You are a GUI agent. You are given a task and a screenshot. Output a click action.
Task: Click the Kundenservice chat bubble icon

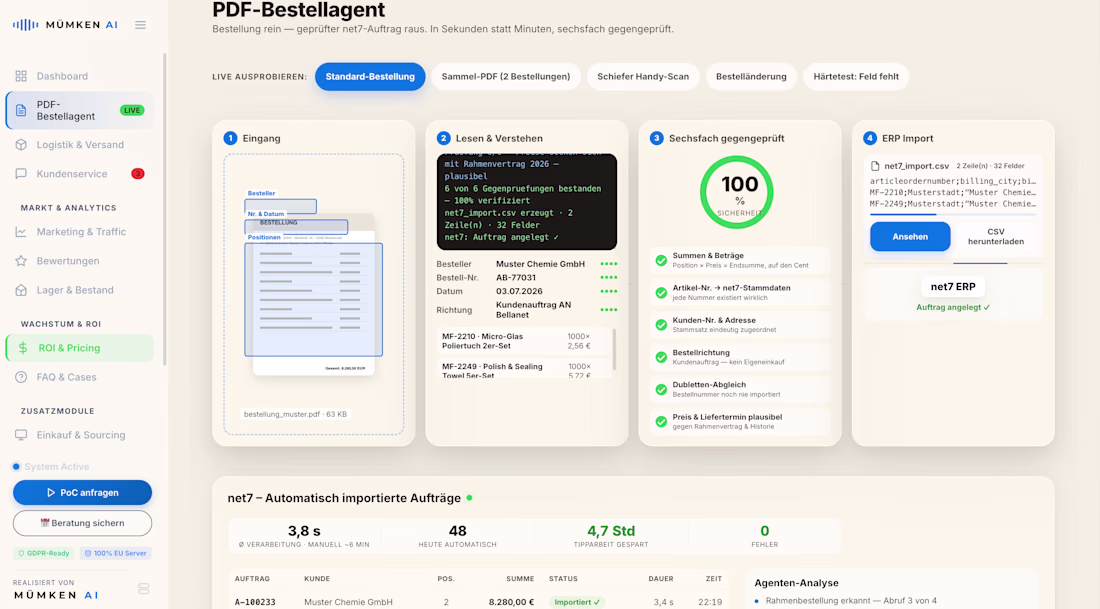[21, 173]
